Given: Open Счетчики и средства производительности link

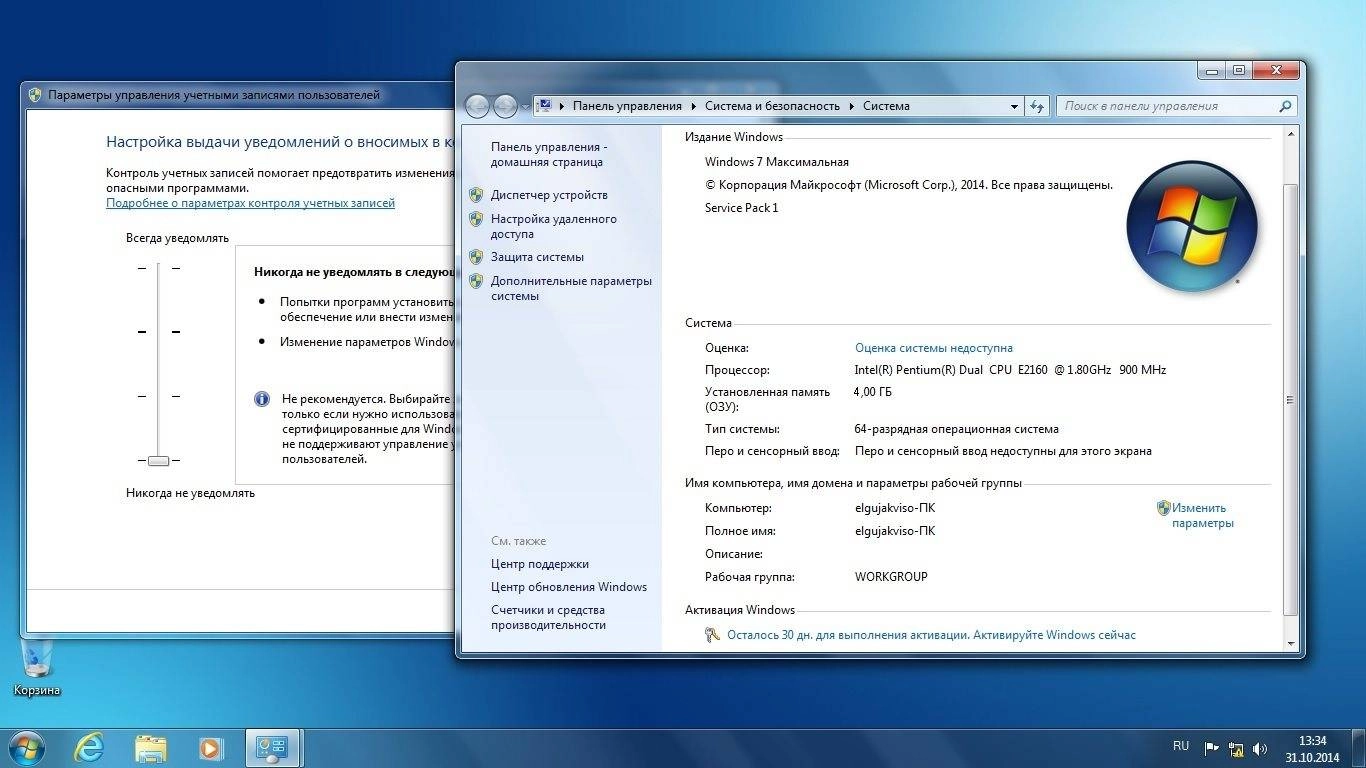Looking at the screenshot, I should coord(548,617).
